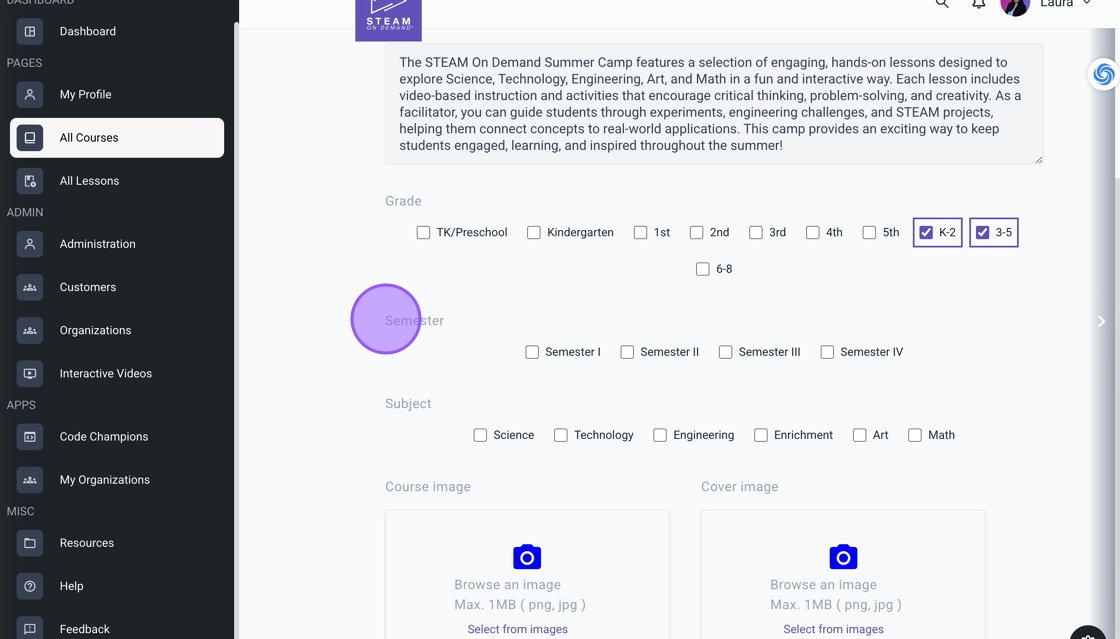Click the Code Champions sidebar icon

[30, 437]
